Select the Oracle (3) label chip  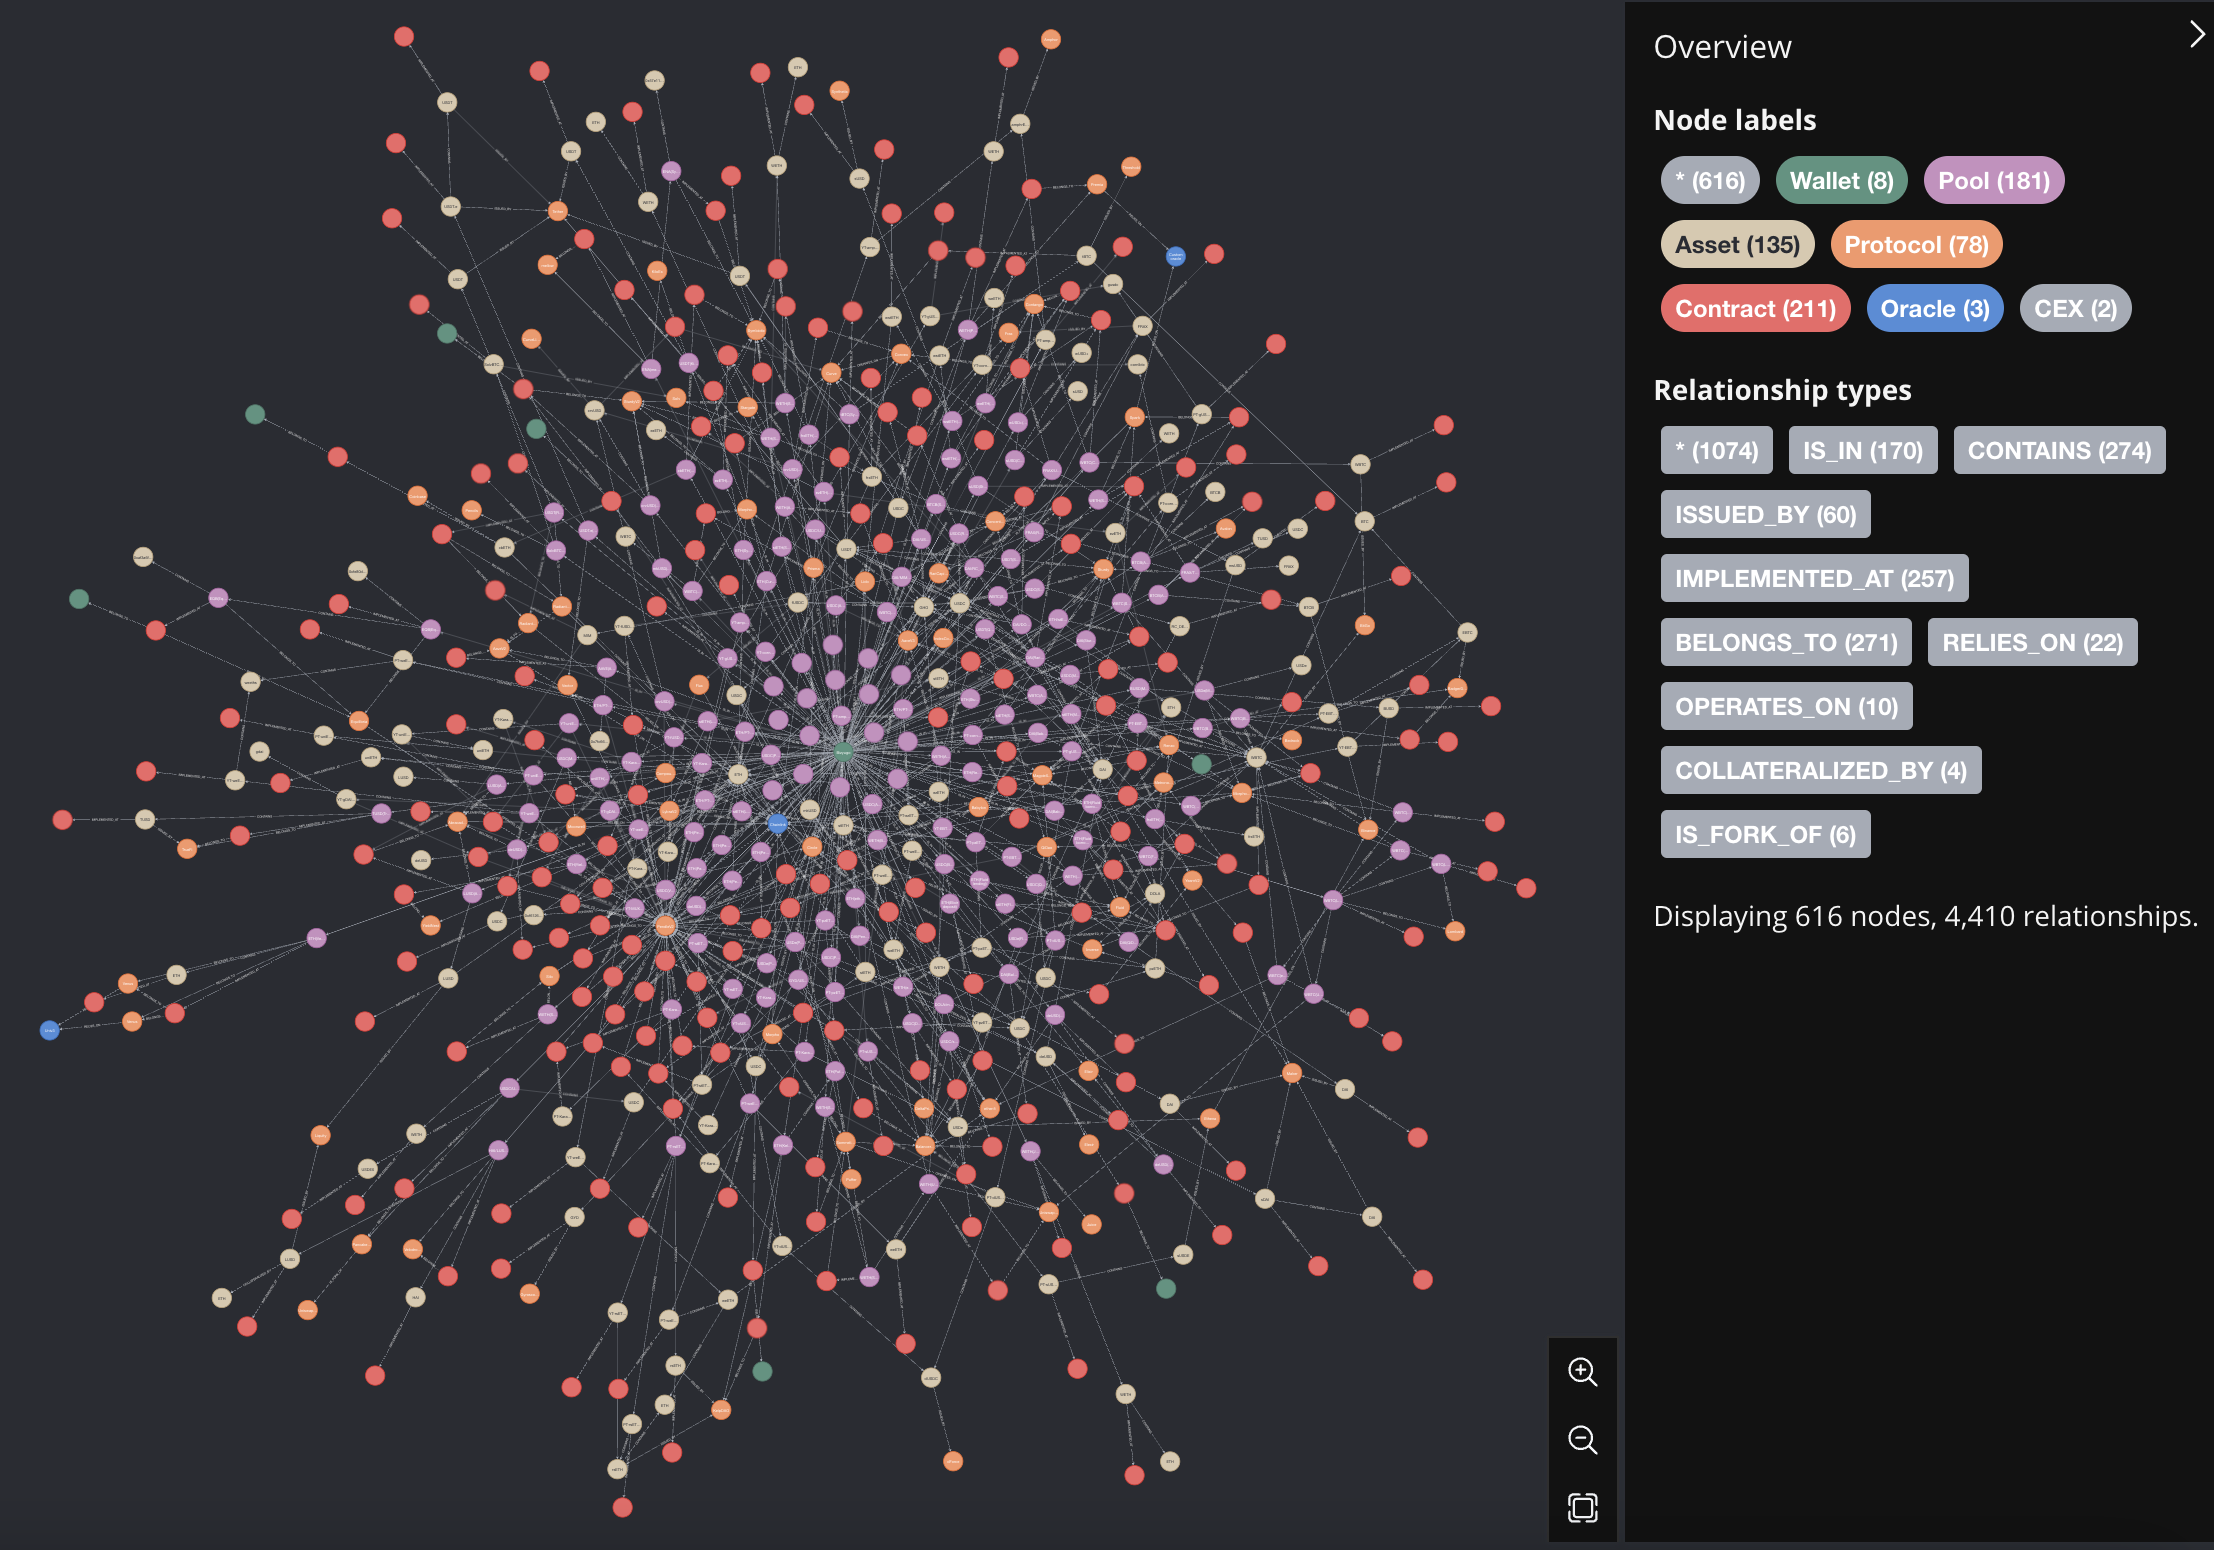[x=1934, y=309]
